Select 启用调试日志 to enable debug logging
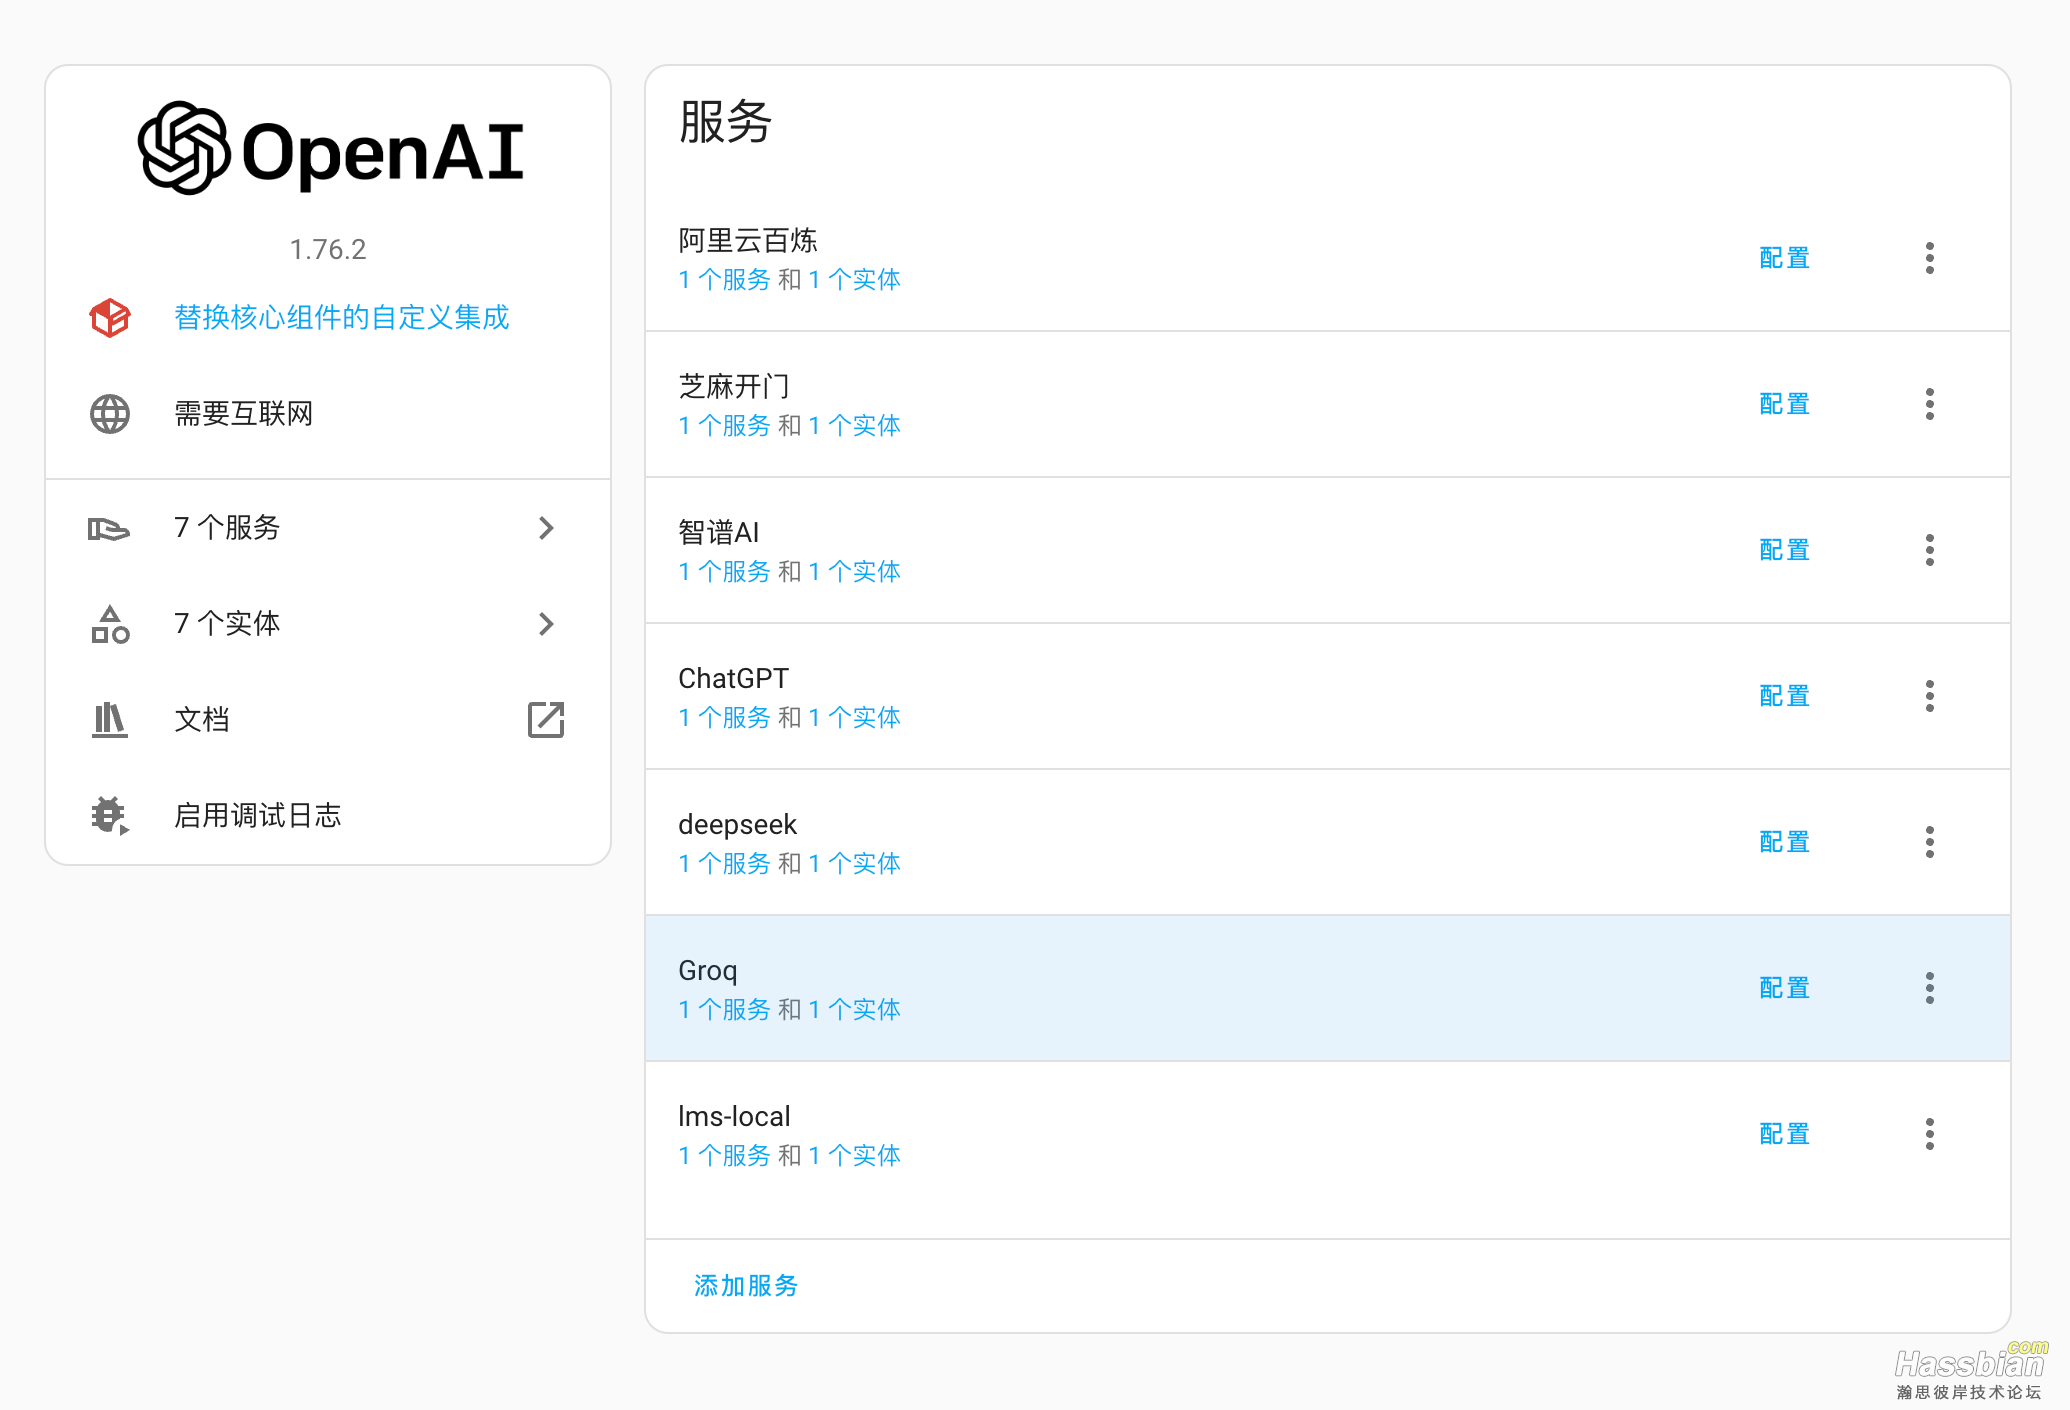Viewport: 2070px width, 1410px height. [328, 816]
